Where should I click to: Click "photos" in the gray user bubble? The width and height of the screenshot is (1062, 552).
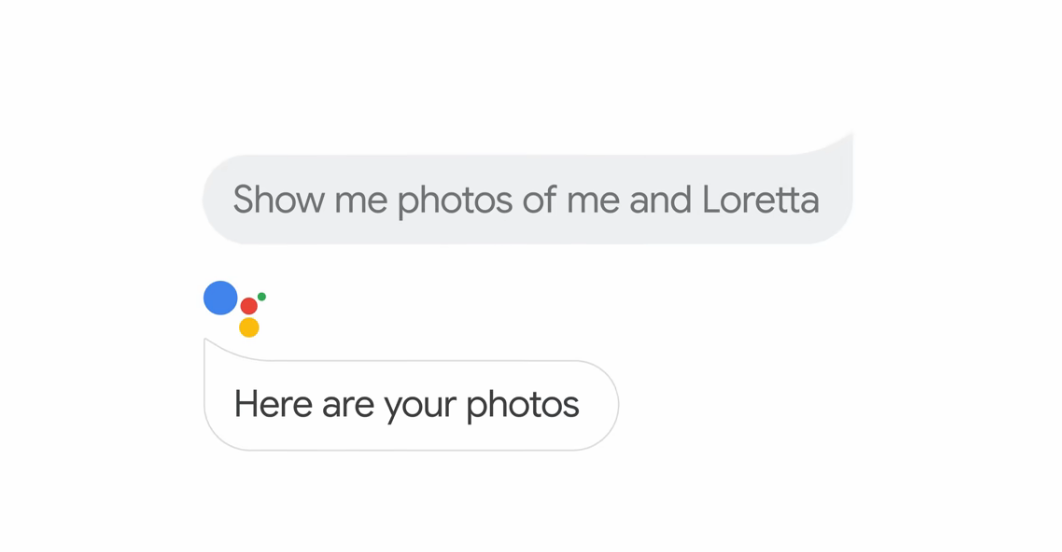click(x=454, y=201)
